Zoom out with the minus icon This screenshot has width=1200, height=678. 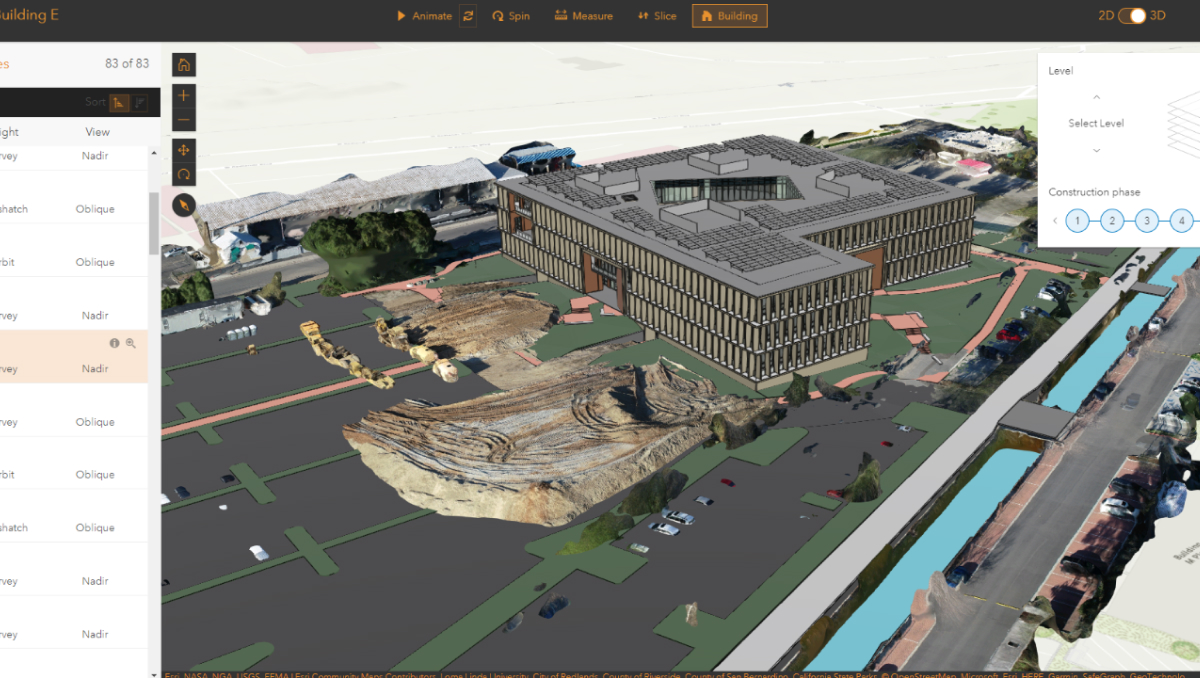click(184, 120)
